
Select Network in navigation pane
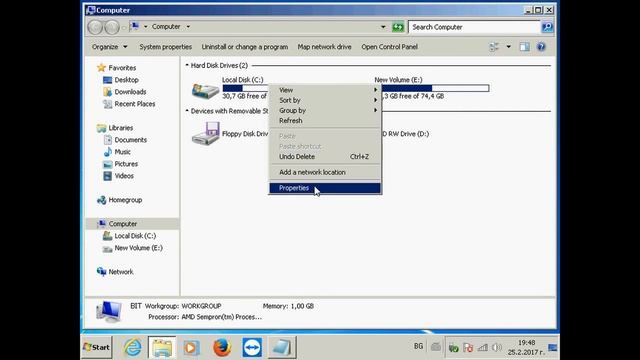120,272
